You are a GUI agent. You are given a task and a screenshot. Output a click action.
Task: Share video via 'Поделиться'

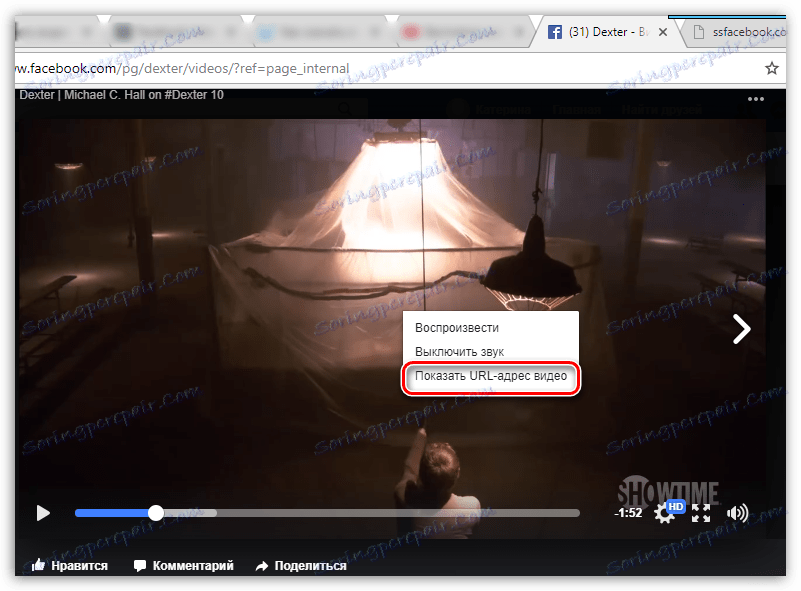(301, 565)
